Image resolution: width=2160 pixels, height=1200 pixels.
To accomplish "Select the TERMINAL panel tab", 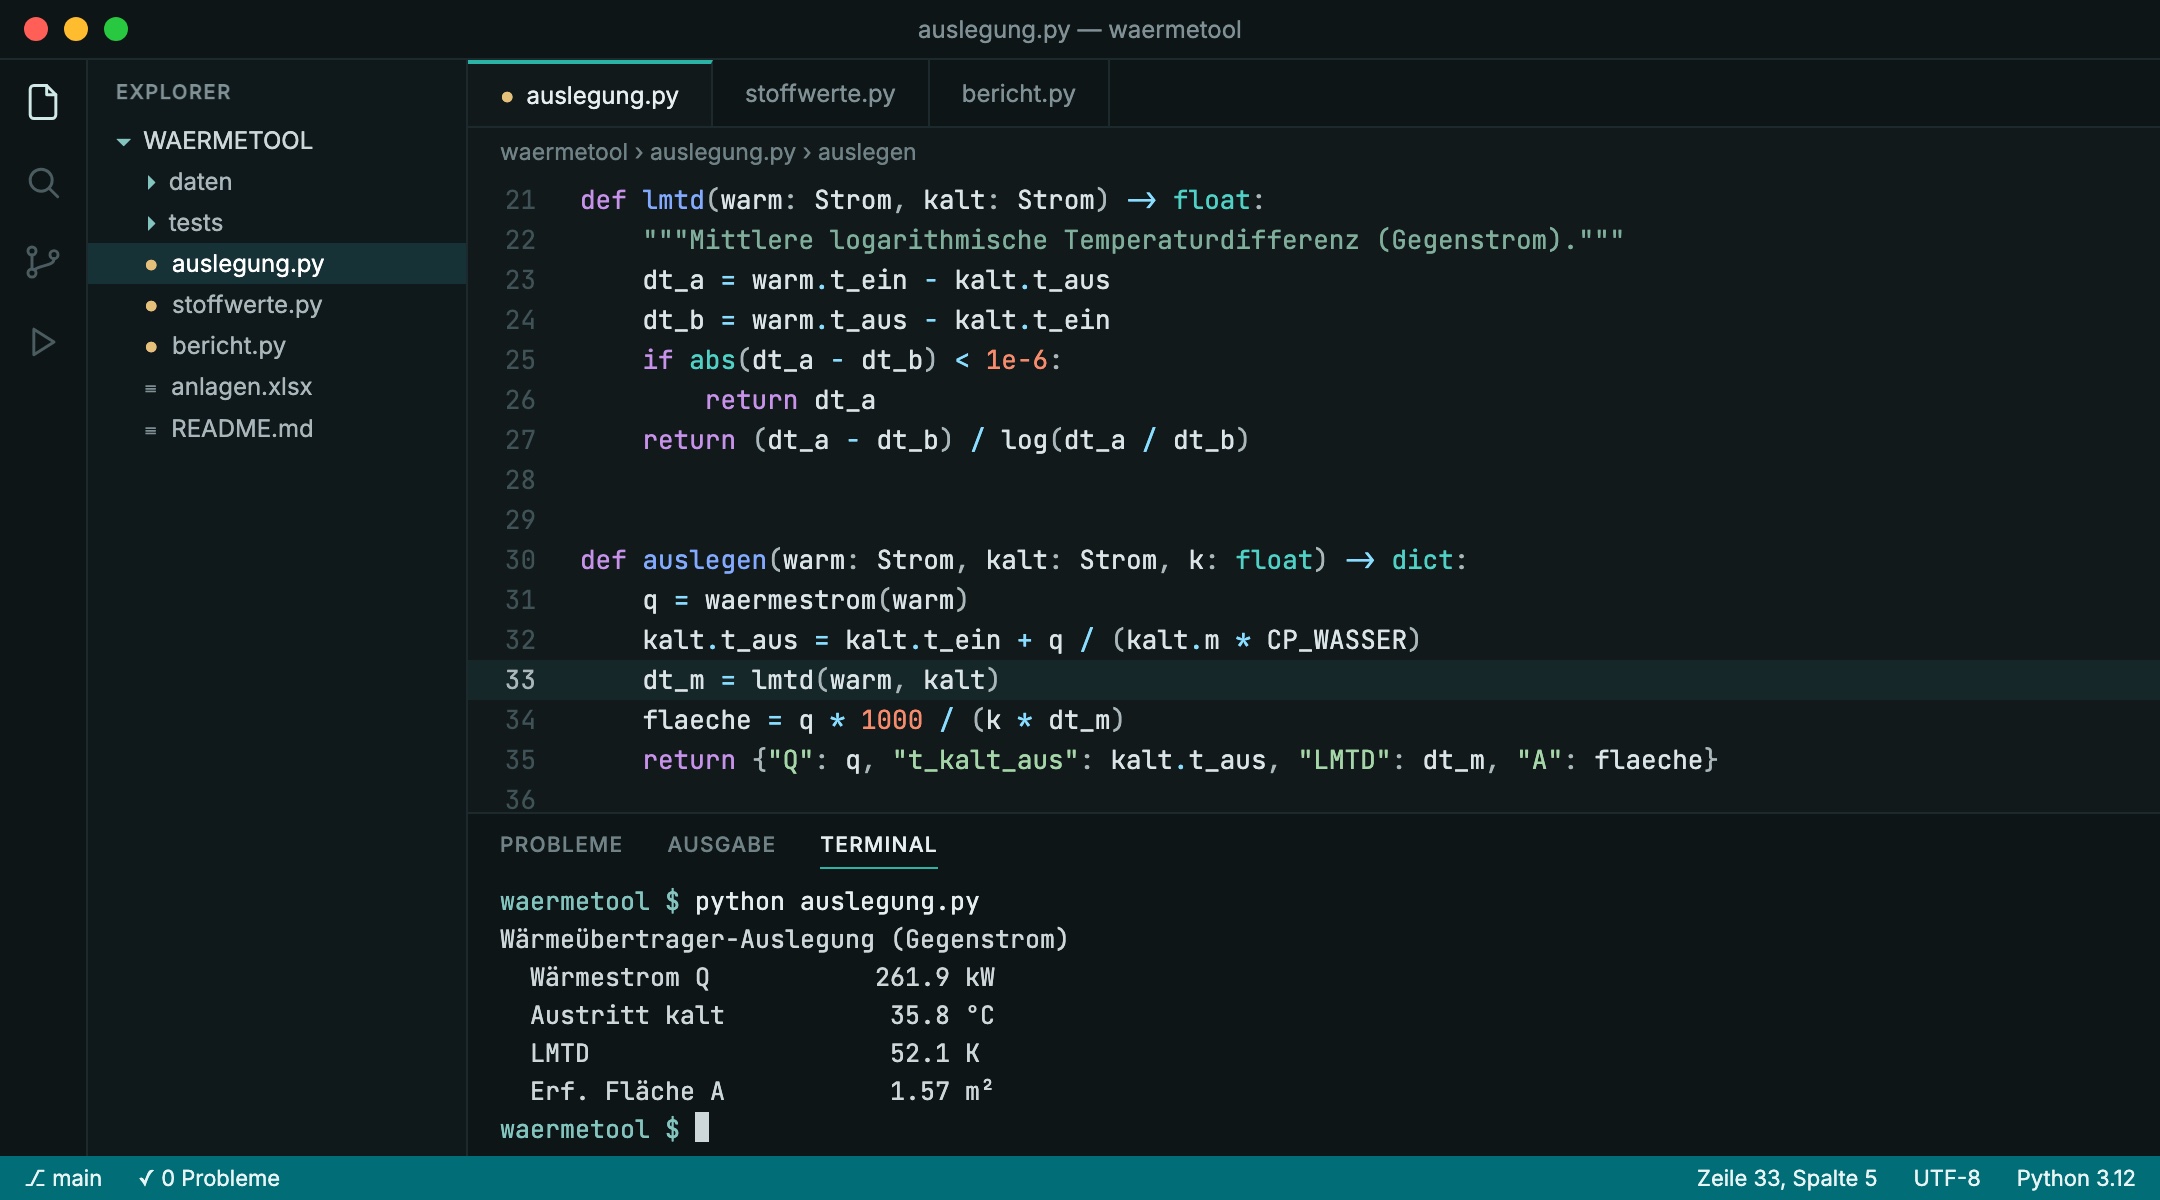I will 878,845.
